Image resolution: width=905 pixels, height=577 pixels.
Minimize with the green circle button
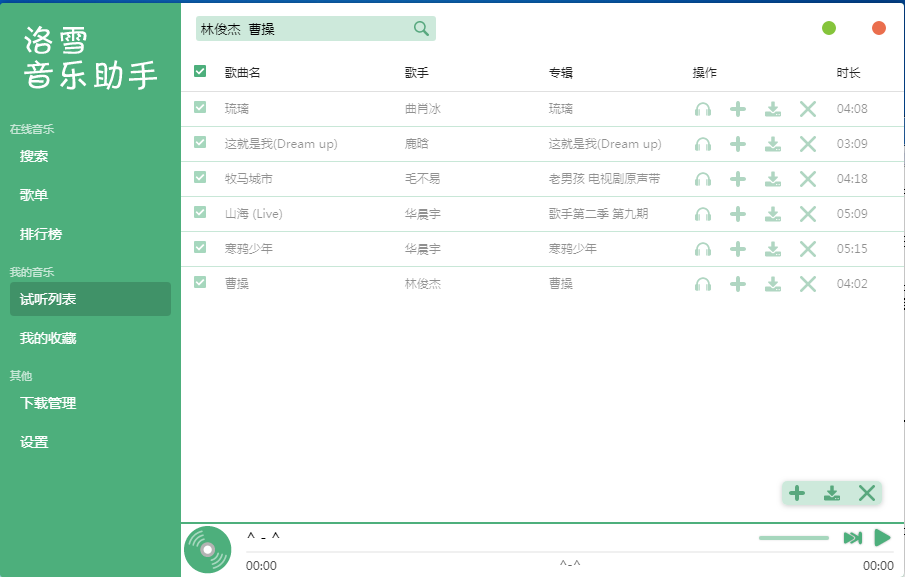[x=829, y=28]
